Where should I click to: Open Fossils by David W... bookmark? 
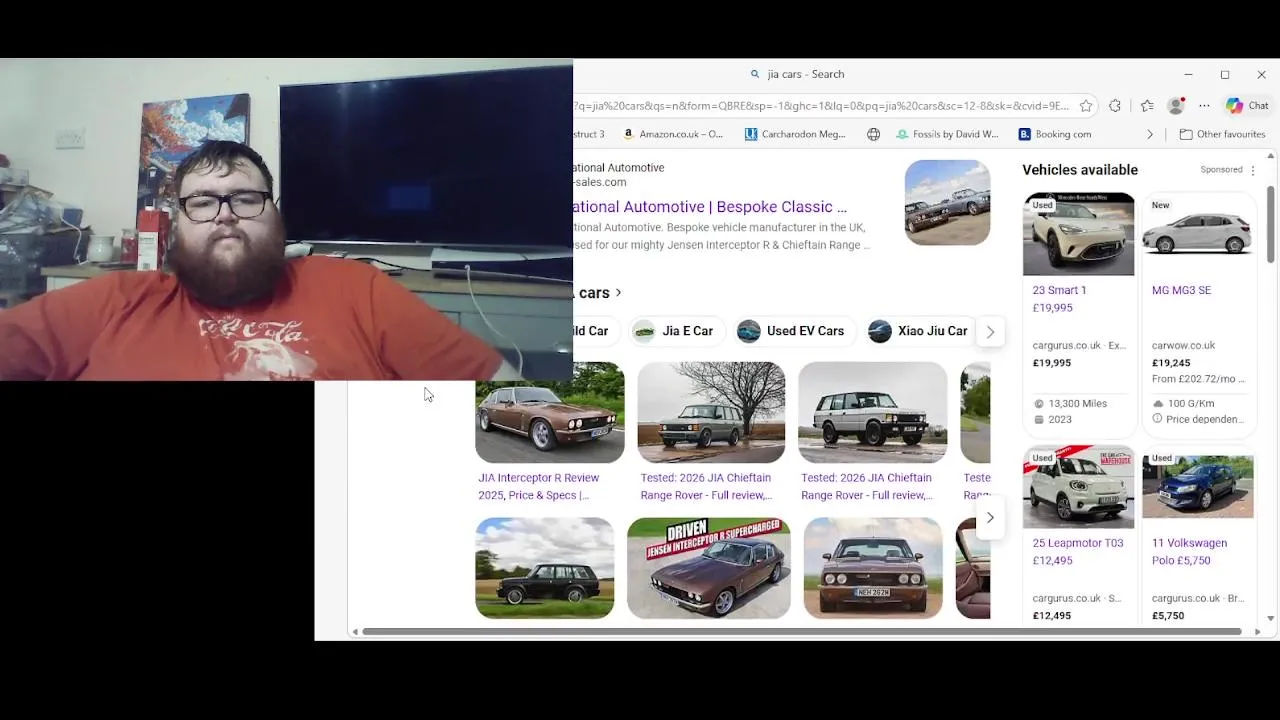pos(947,134)
